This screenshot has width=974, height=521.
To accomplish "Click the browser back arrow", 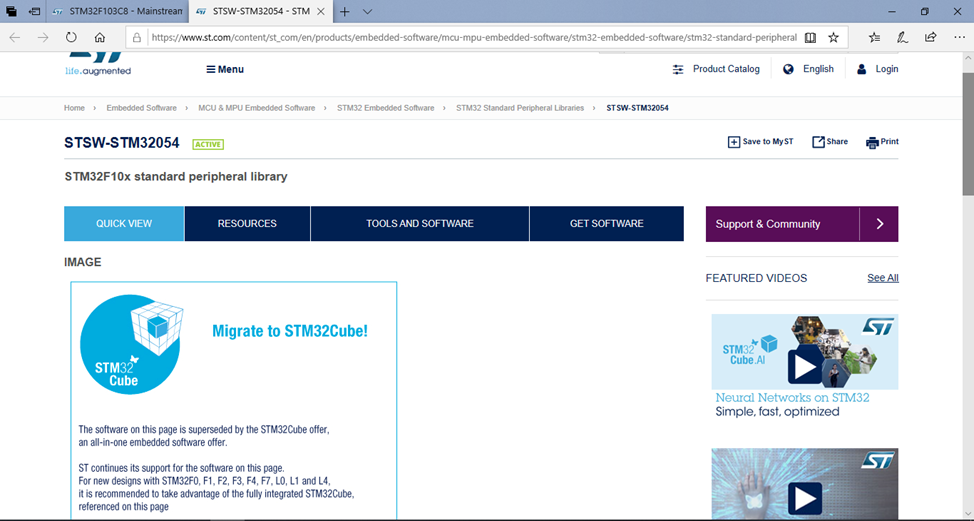I will (x=15, y=37).
